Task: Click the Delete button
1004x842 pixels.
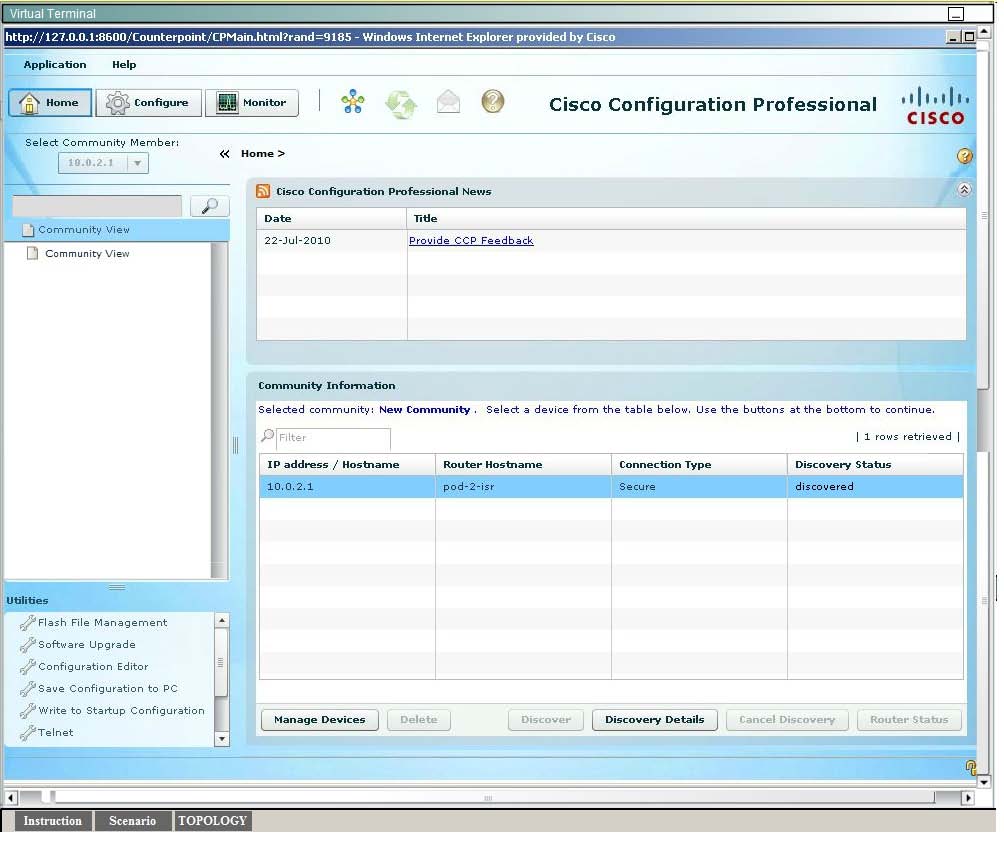Action: pyautogui.click(x=419, y=720)
